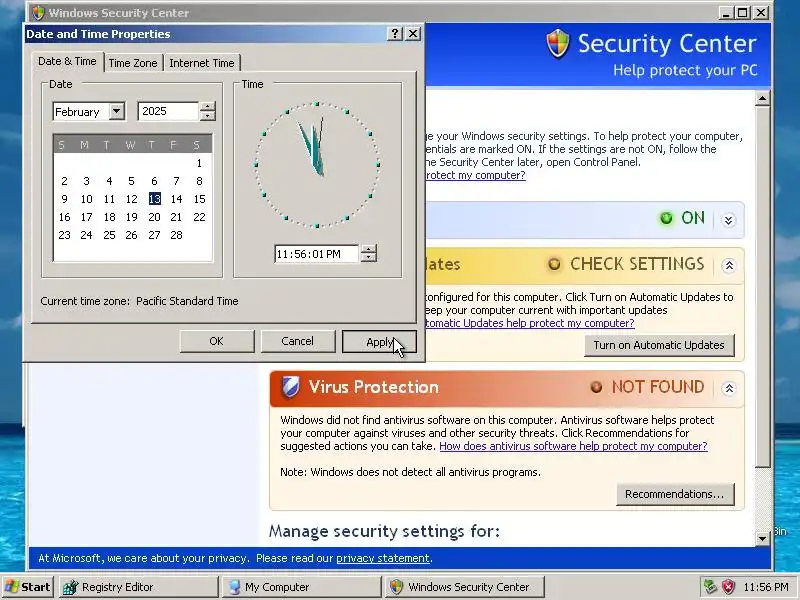Viewport: 800px width, 600px height.
Task: Collapse the CHECK SETTINGS section chevron
Action: (x=729, y=265)
